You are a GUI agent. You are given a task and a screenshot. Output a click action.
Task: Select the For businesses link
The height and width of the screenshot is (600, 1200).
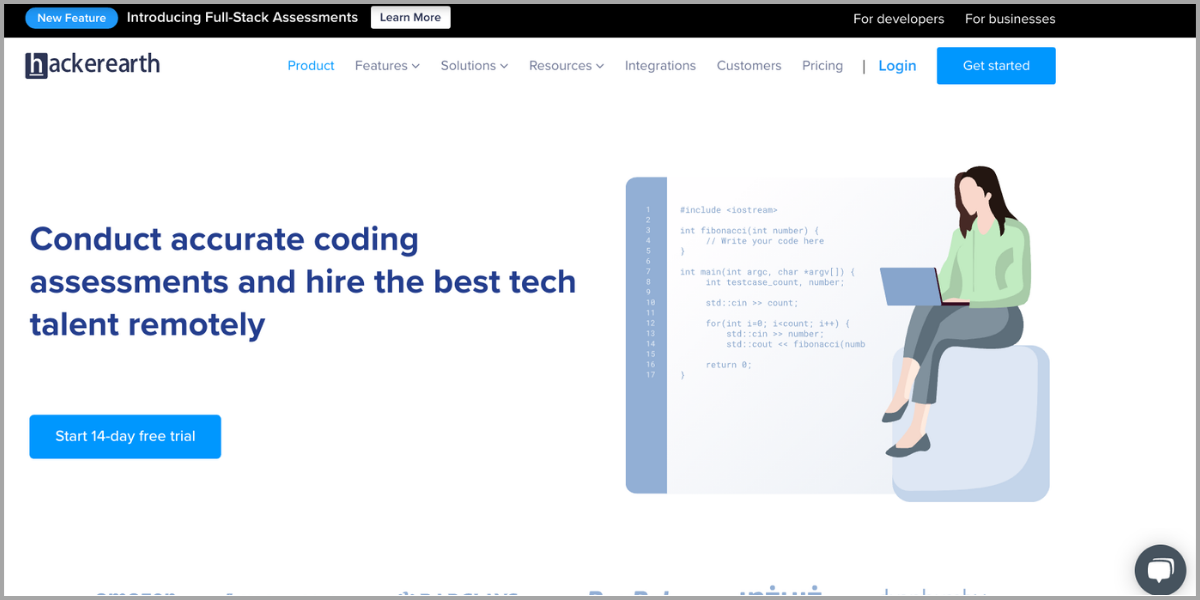(1010, 19)
